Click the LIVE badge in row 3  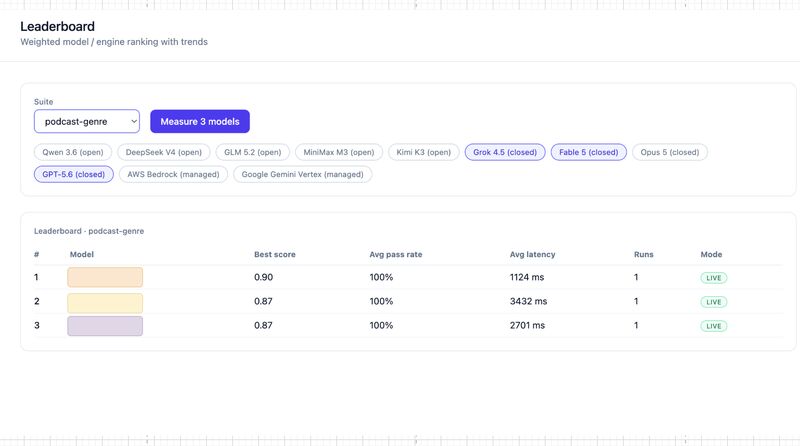(x=713, y=326)
